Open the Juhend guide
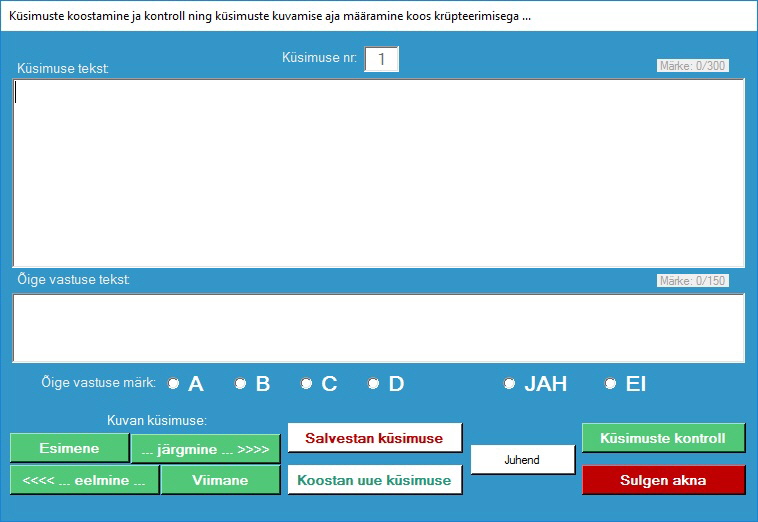 click(522, 460)
